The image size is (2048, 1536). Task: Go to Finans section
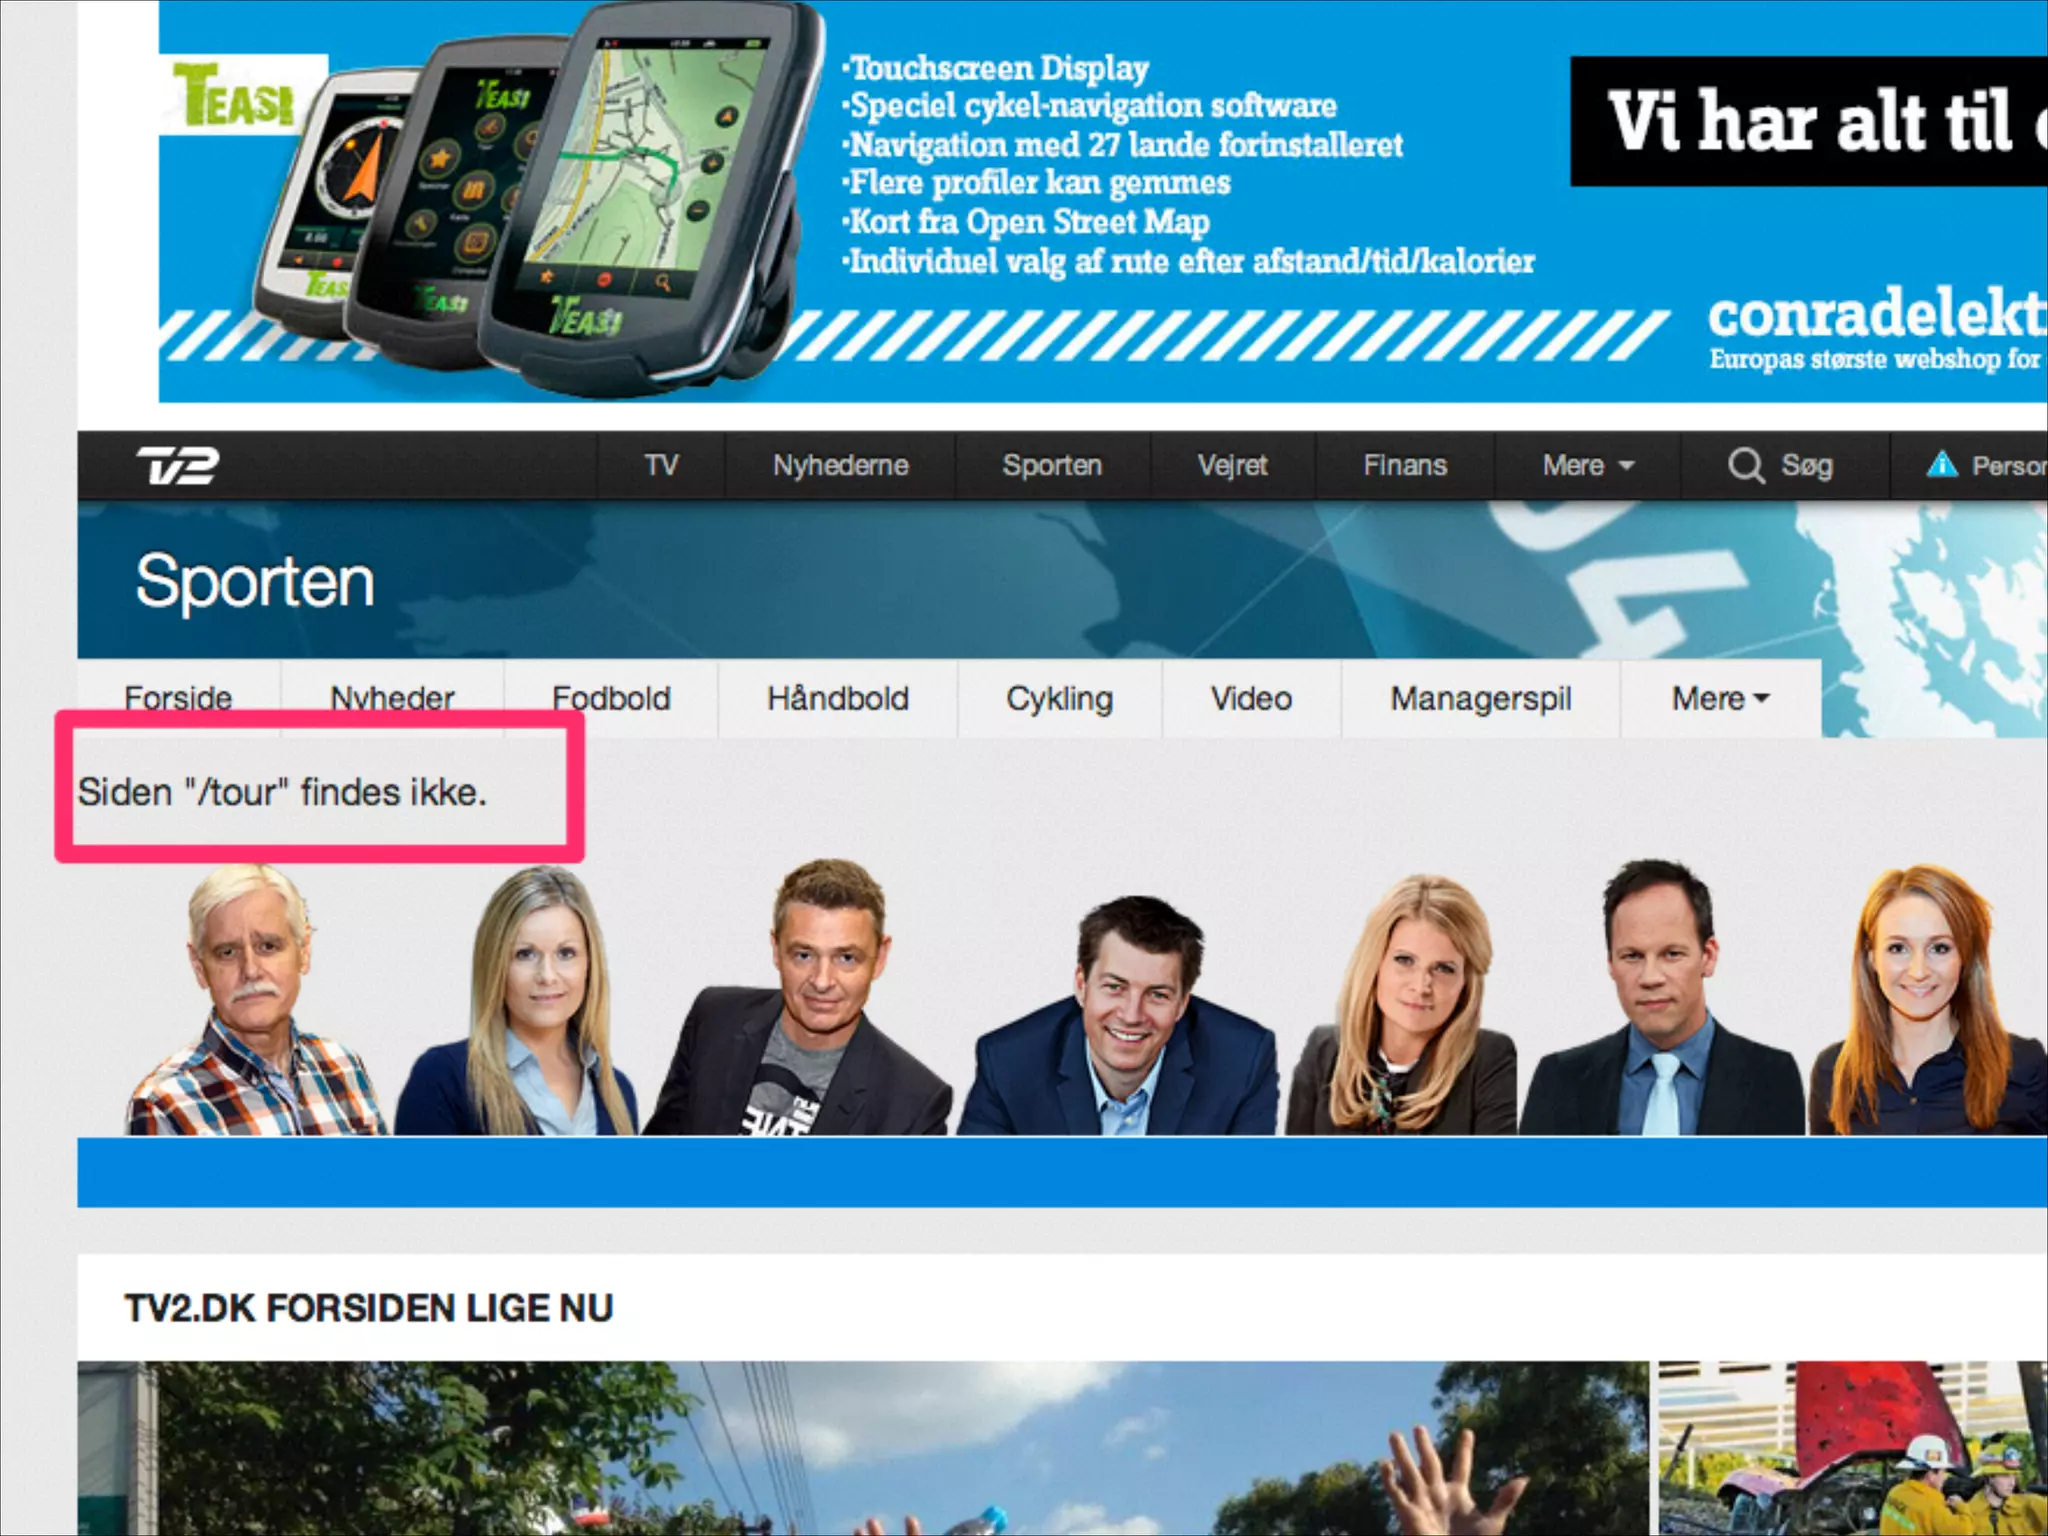(x=1404, y=466)
